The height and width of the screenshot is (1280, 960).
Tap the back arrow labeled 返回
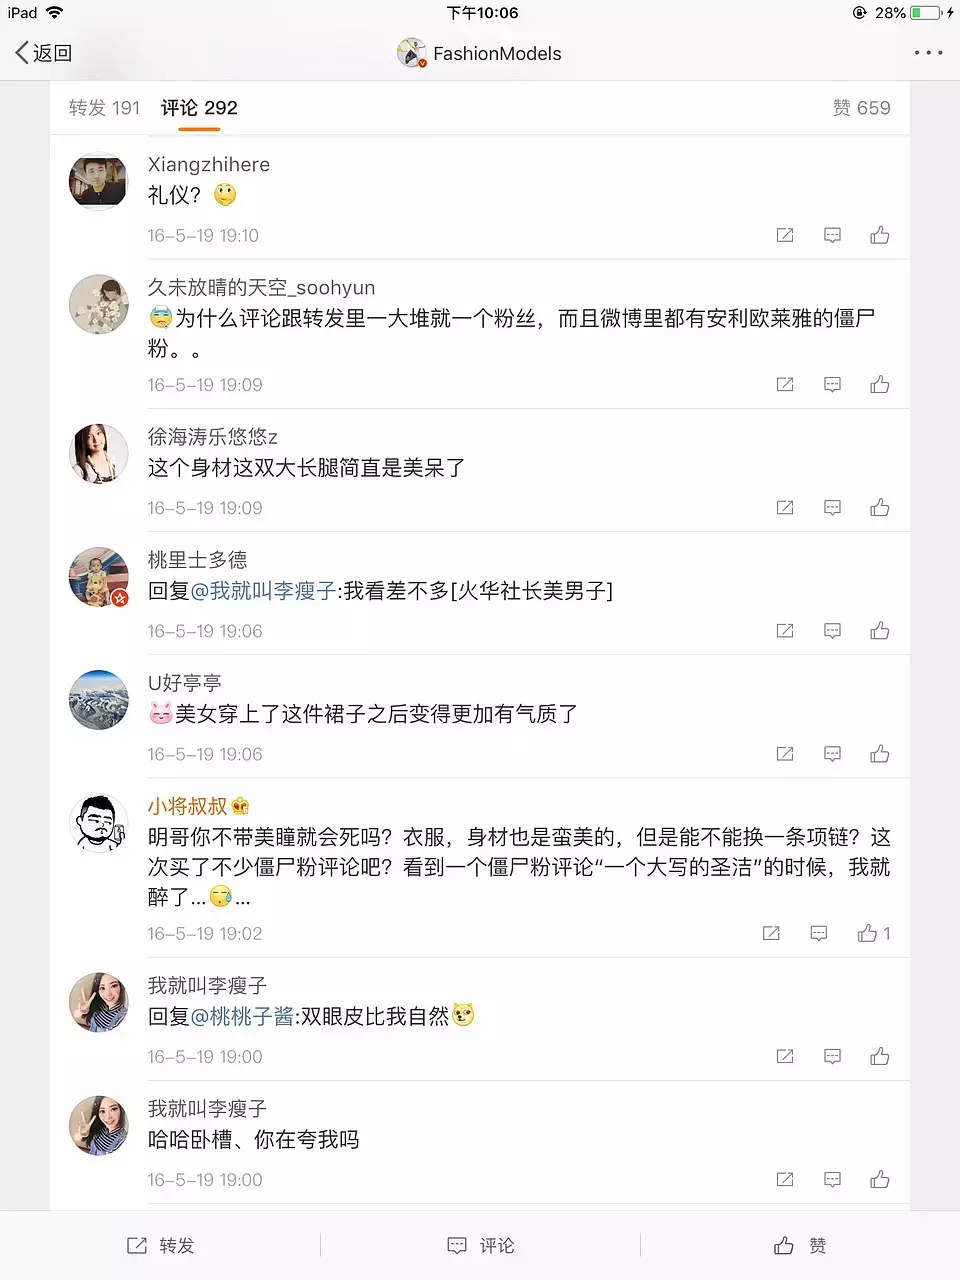pos(43,53)
